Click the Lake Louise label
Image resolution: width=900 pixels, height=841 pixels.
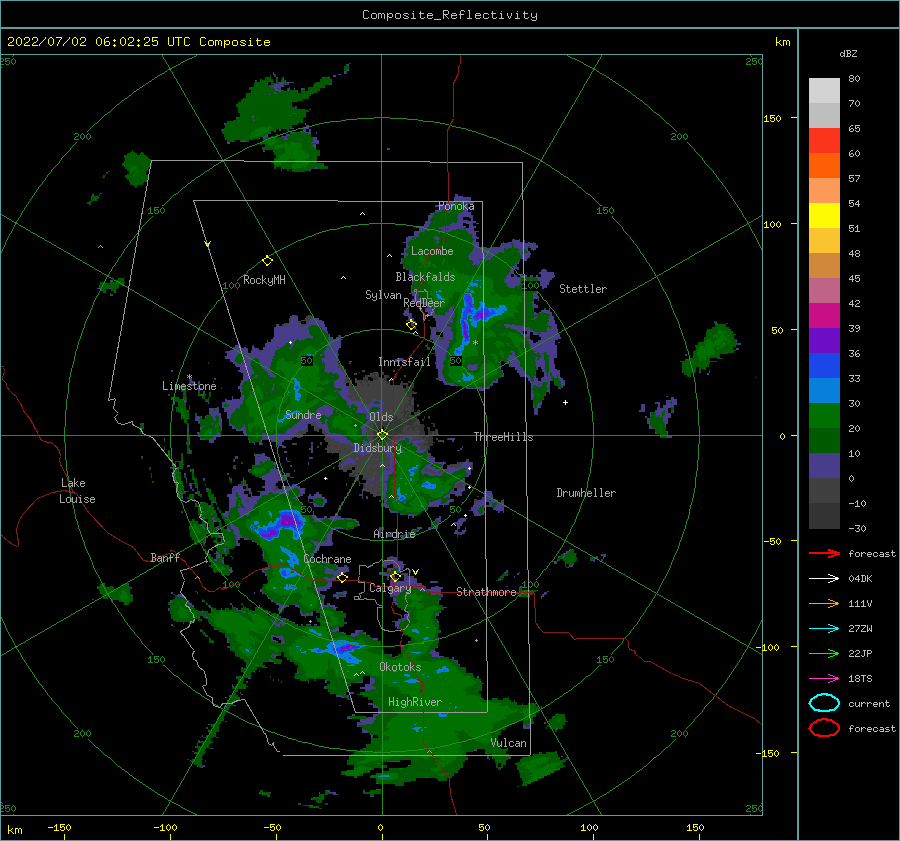77,491
